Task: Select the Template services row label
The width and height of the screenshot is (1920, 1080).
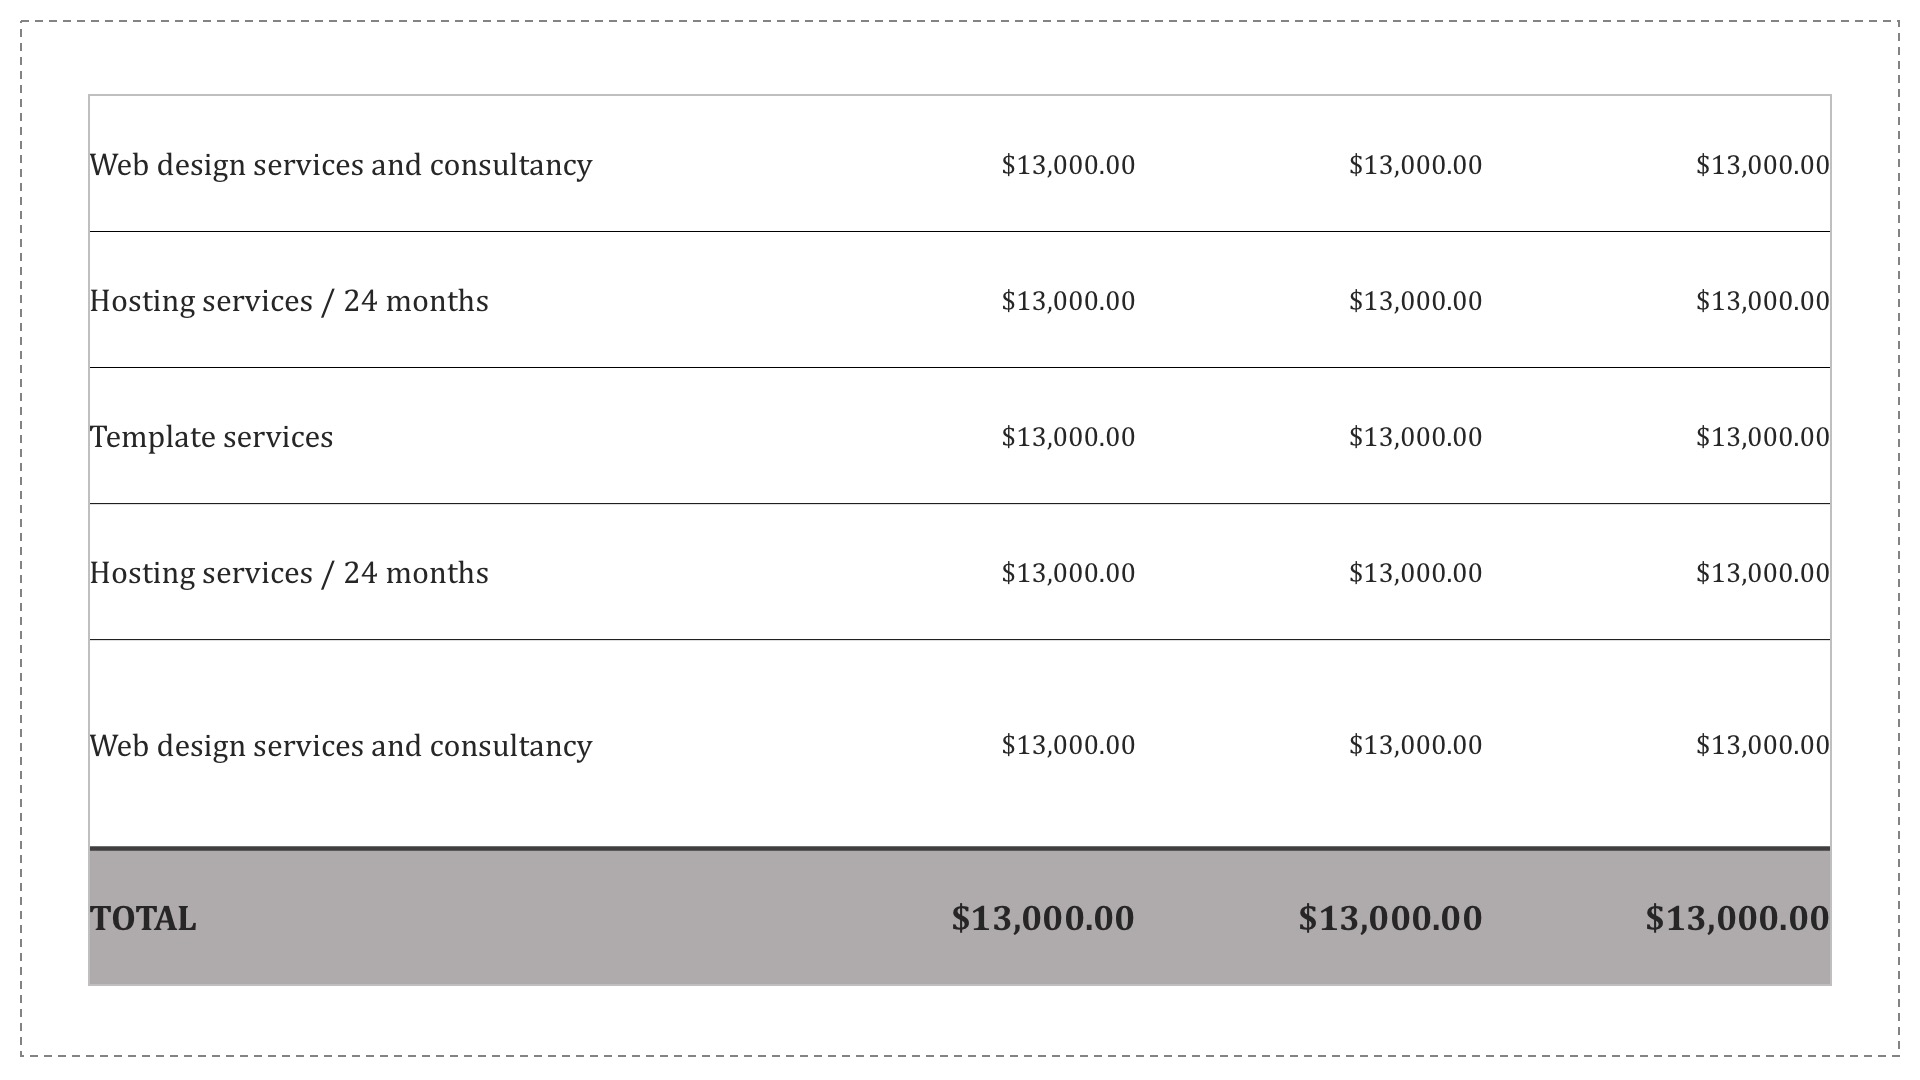Action: [x=211, y=437]
